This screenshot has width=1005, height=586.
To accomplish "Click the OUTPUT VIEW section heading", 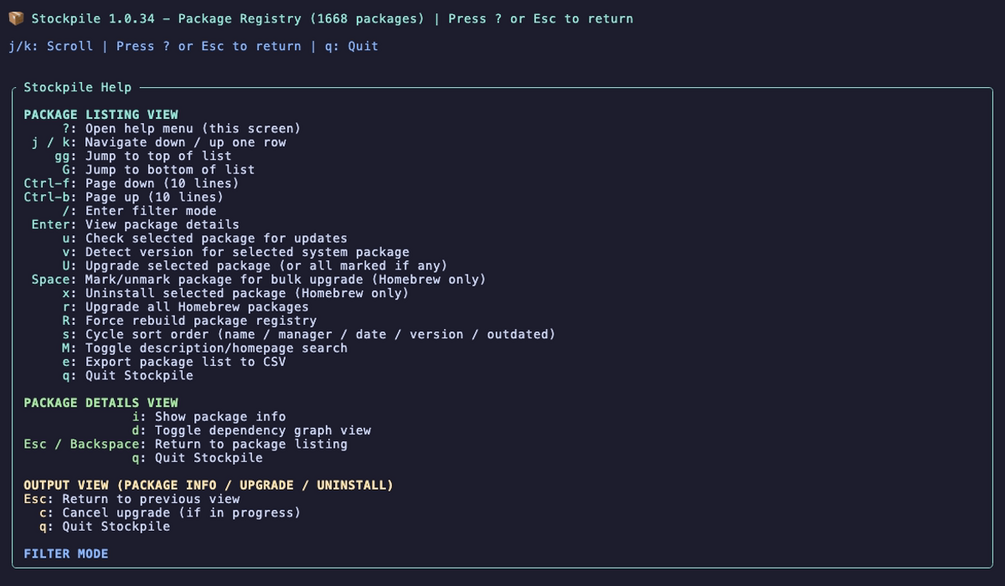I will tap(208, 485).
